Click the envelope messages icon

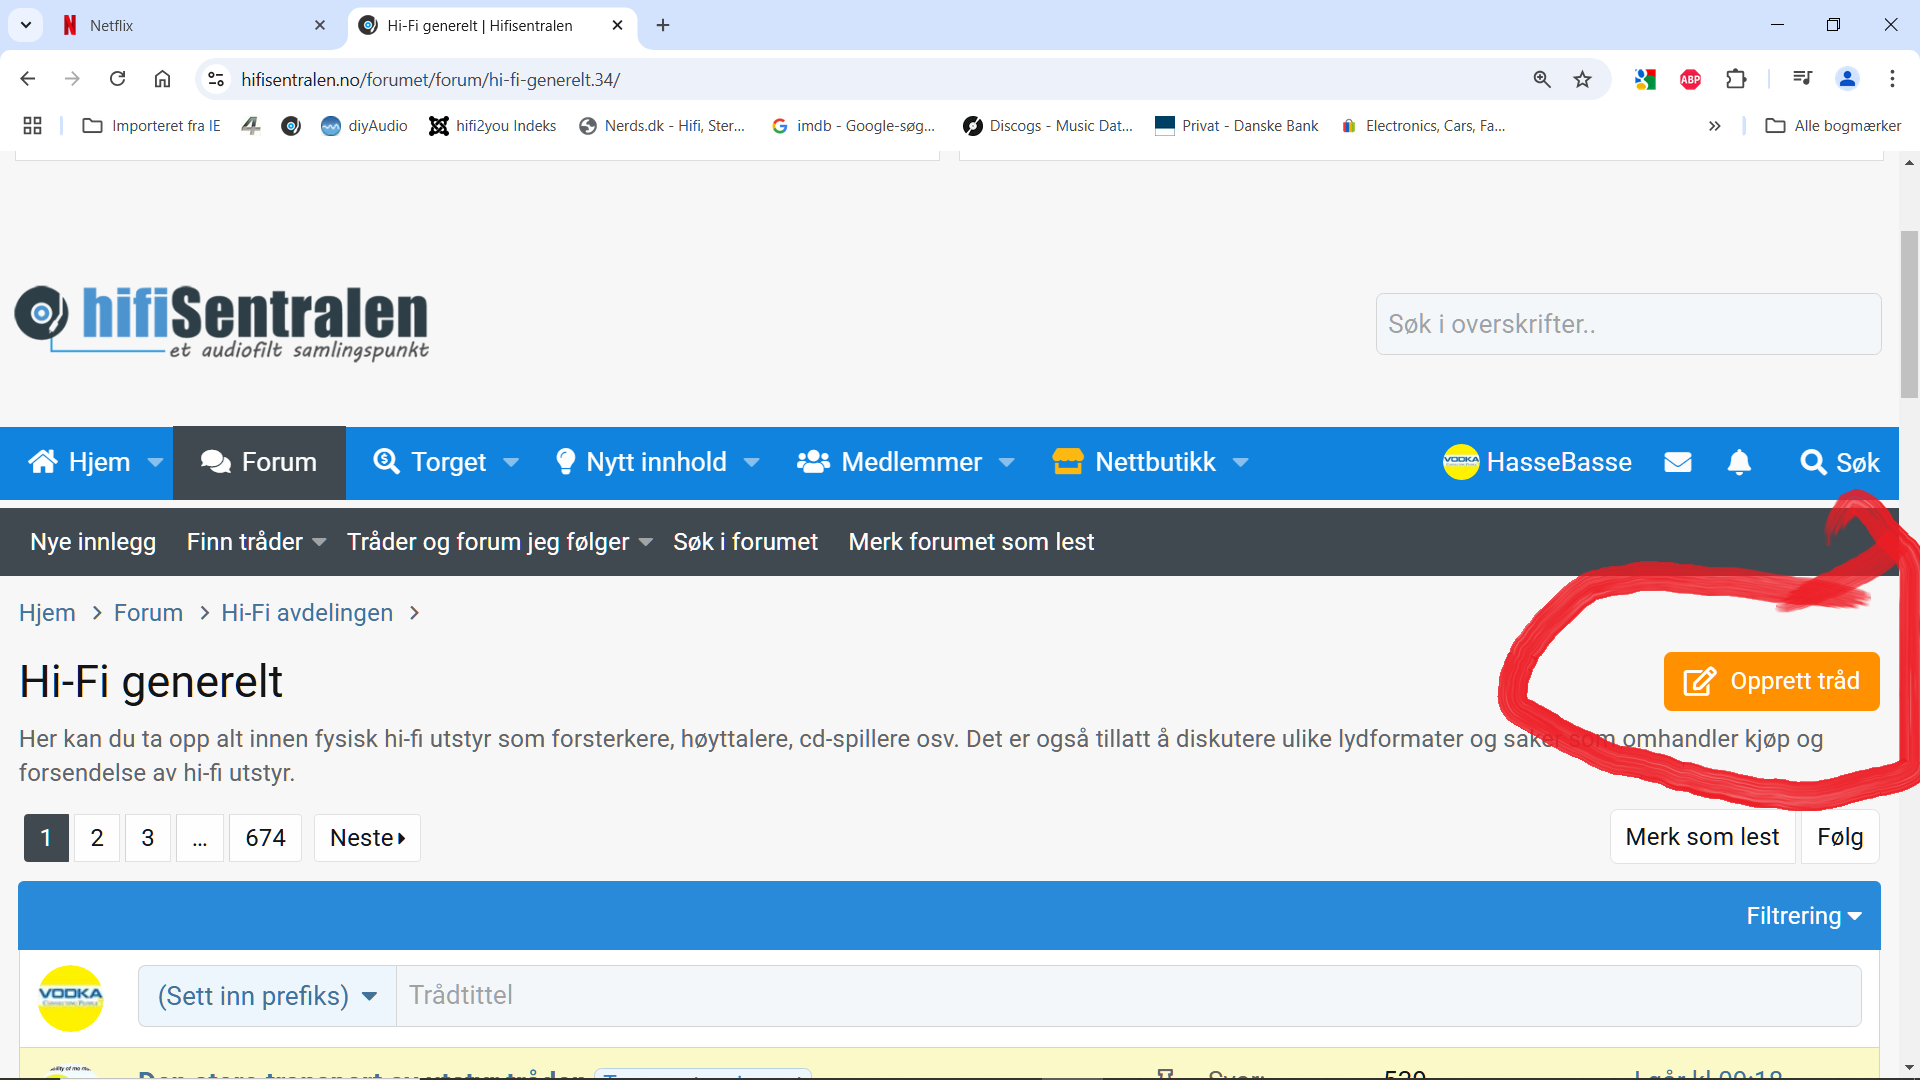1677,462
